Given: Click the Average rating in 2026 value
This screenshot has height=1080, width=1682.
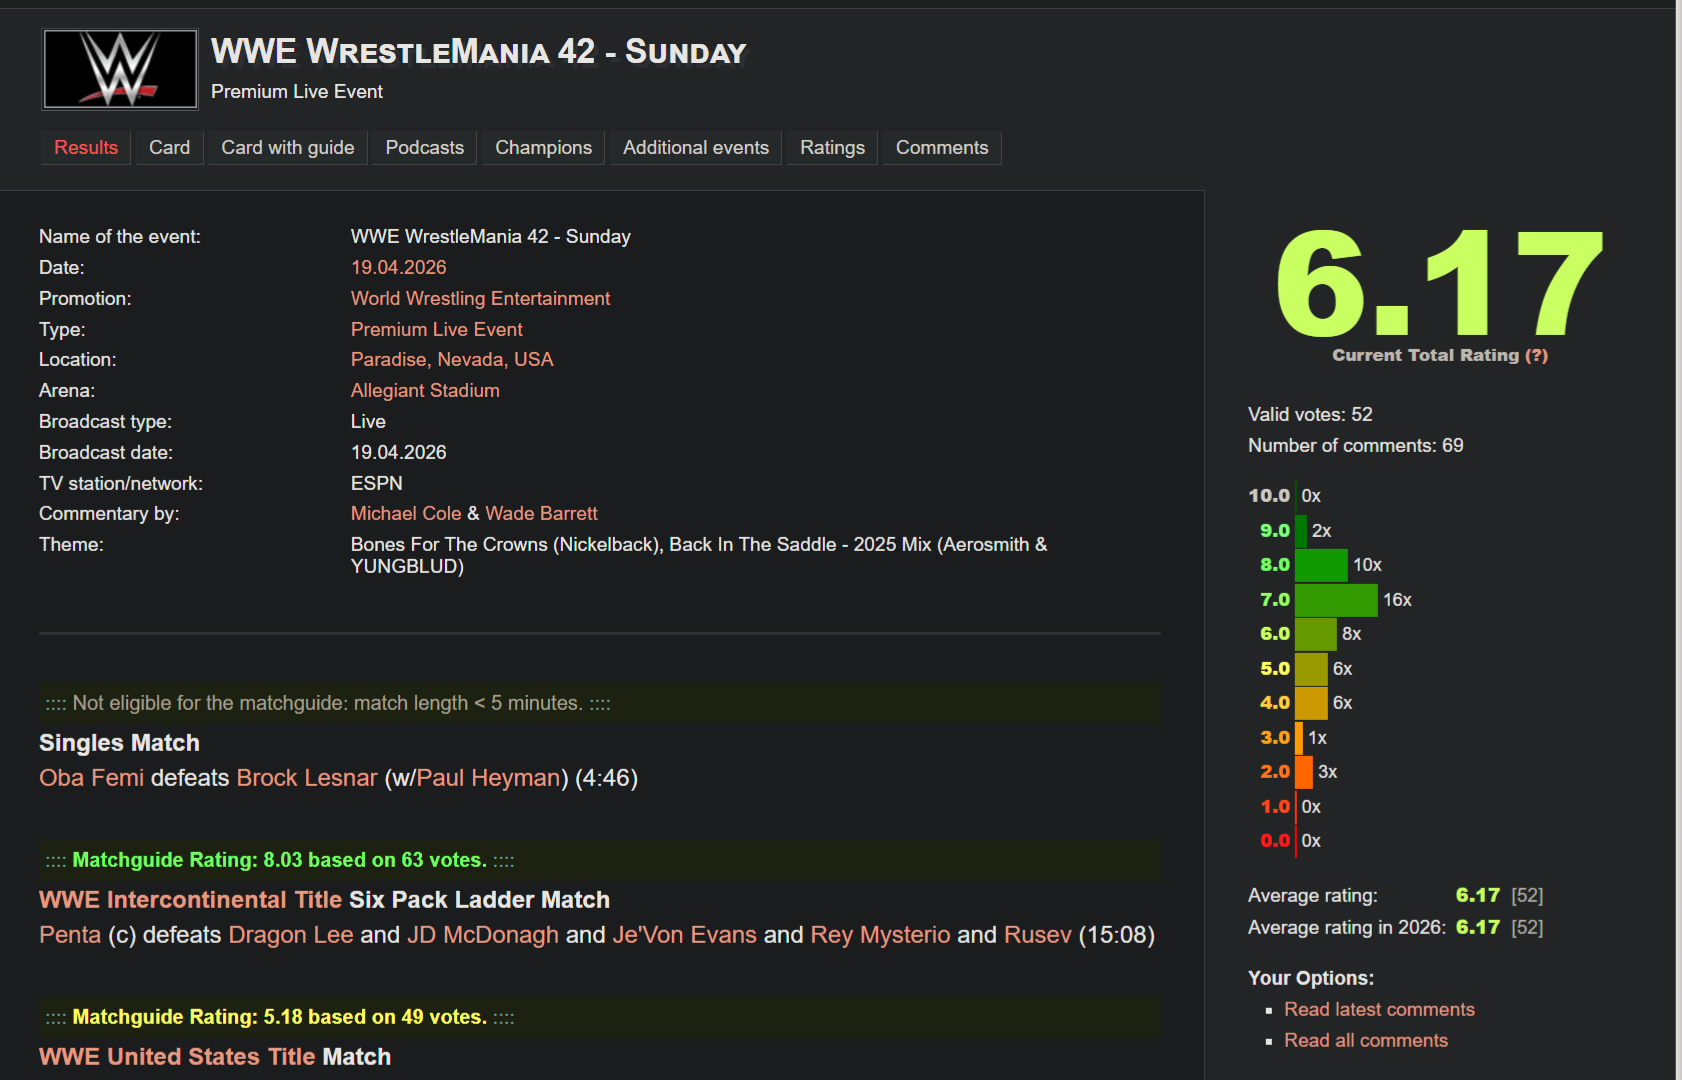Looking at the screenshot, I should (1478, 928).
